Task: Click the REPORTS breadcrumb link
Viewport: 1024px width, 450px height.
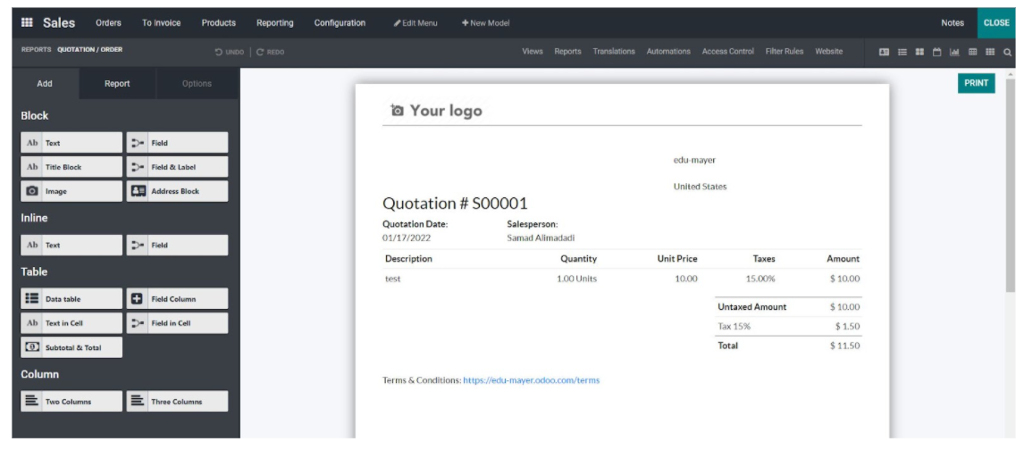Action: pyautogui.click(x=36, y=50)
